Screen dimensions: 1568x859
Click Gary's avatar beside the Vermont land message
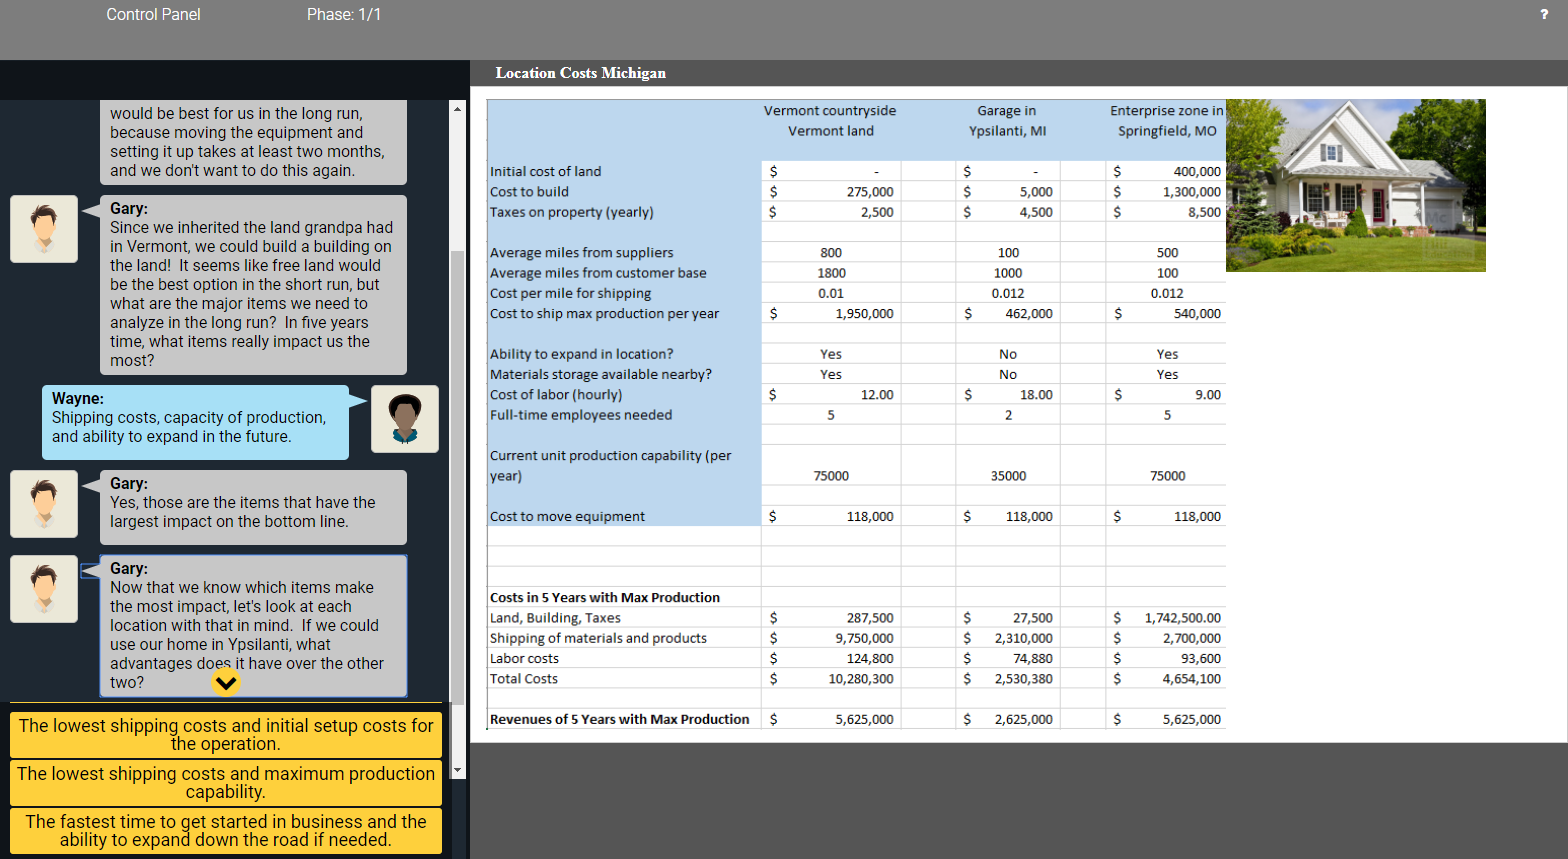pyautogui.click(x=44, y=229)
